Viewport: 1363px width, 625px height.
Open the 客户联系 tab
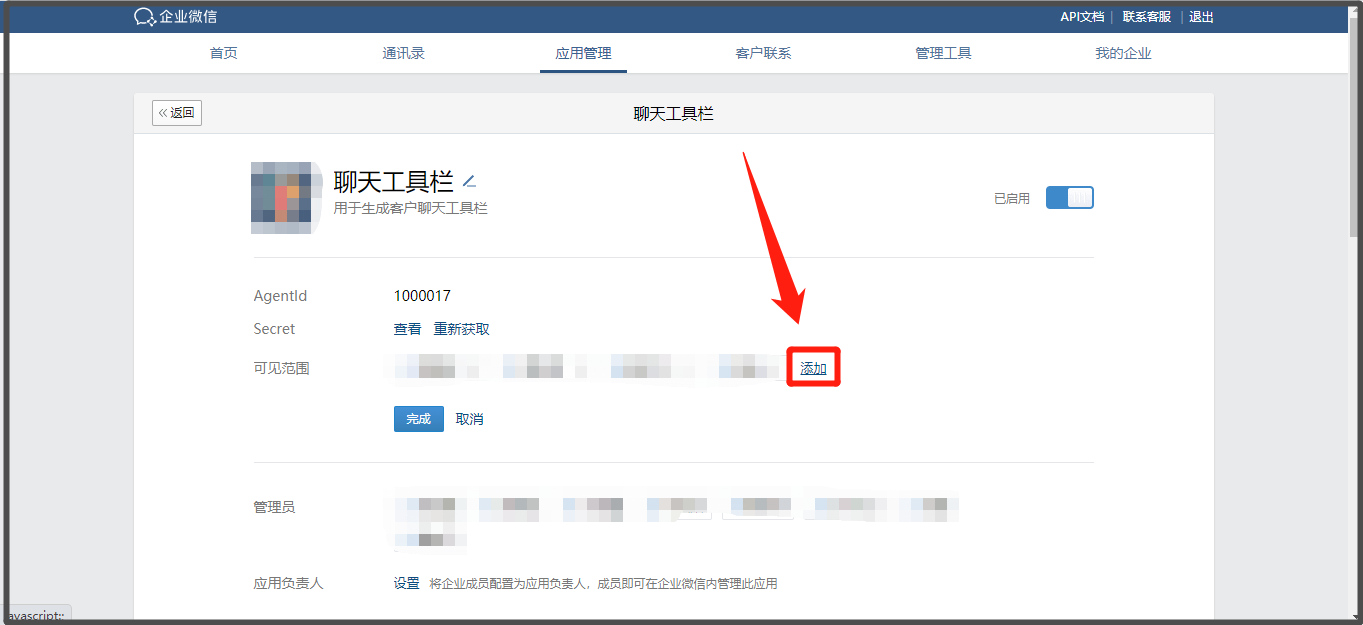click(x=763, y=53)
